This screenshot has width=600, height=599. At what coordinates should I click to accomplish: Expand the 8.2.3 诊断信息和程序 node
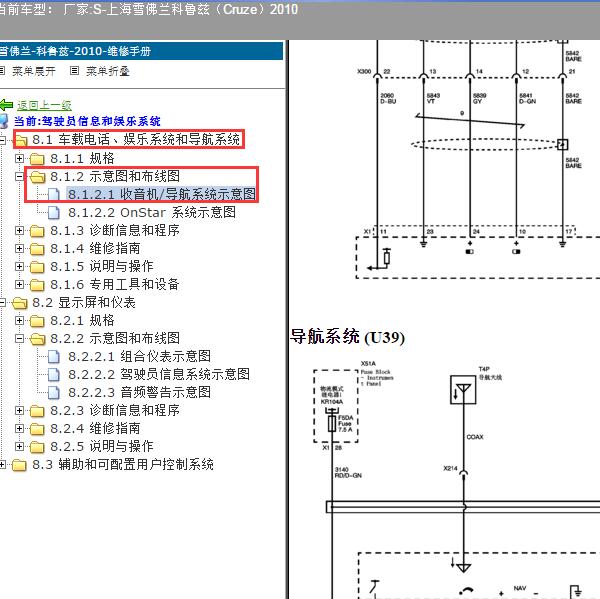(x=19, y=410)
